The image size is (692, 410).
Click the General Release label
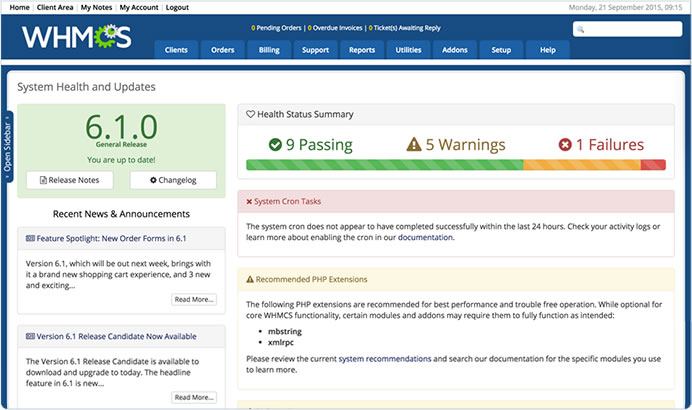coord(121,144)
